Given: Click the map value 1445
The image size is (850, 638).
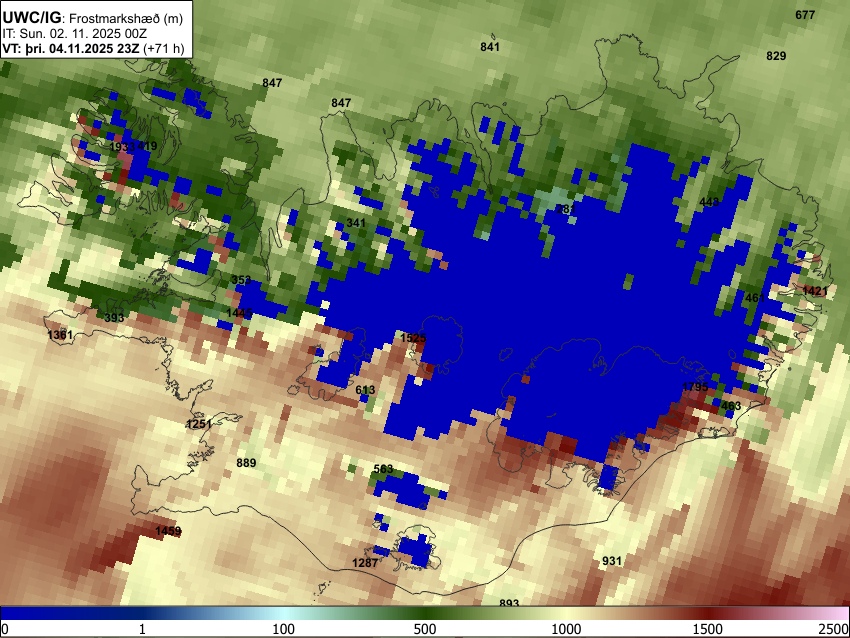Looking at the screenshot, I should (239, 313).
